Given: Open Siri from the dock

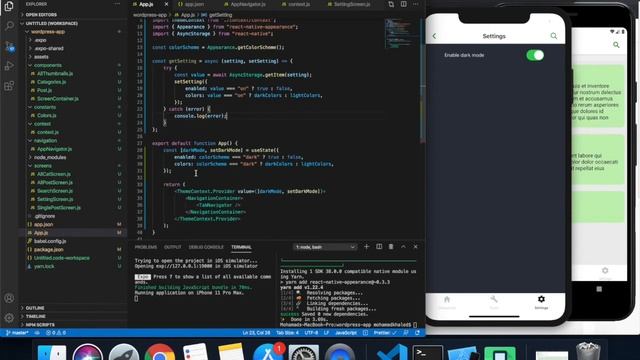Looking at the screenshot, I should pyautogui.click(x=87, y=353).
